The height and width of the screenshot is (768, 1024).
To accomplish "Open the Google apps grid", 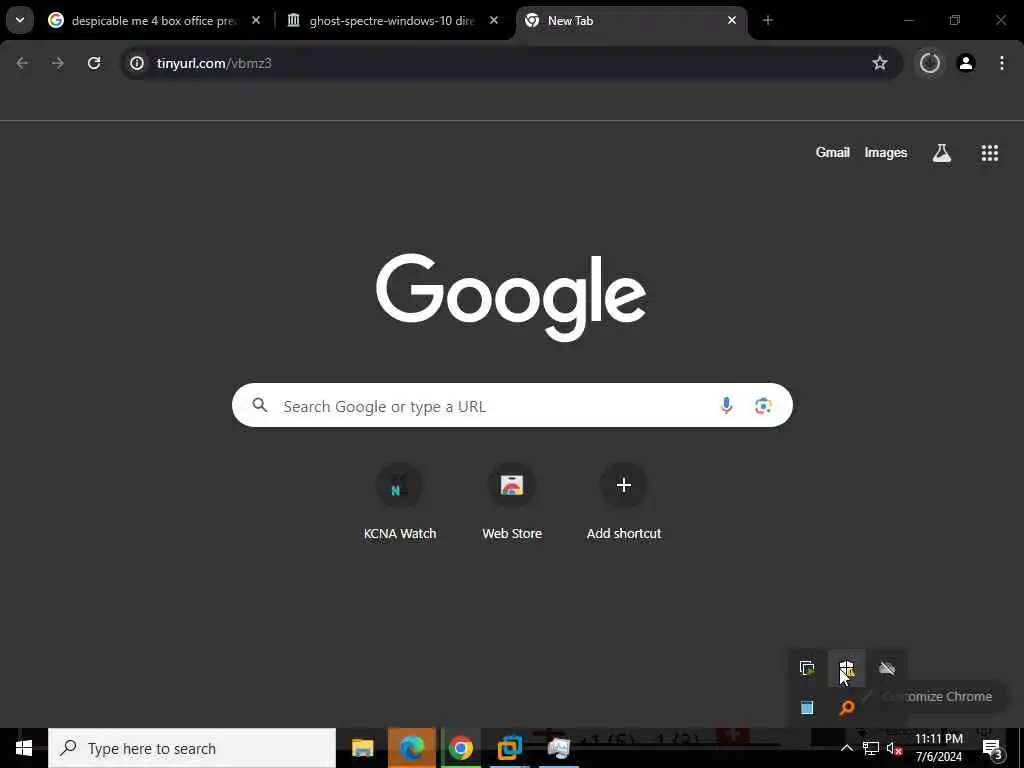I will [x=989, y=153].
